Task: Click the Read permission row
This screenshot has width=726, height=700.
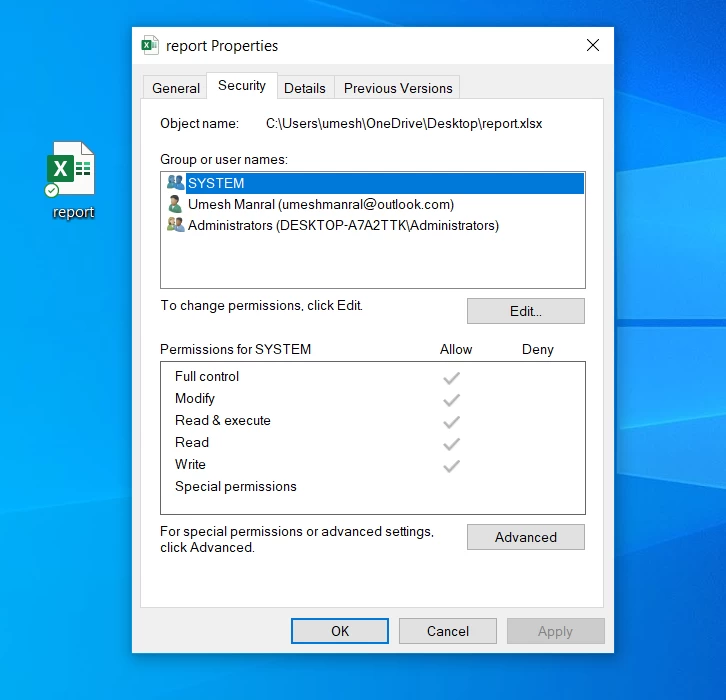Action: (373, 443)
